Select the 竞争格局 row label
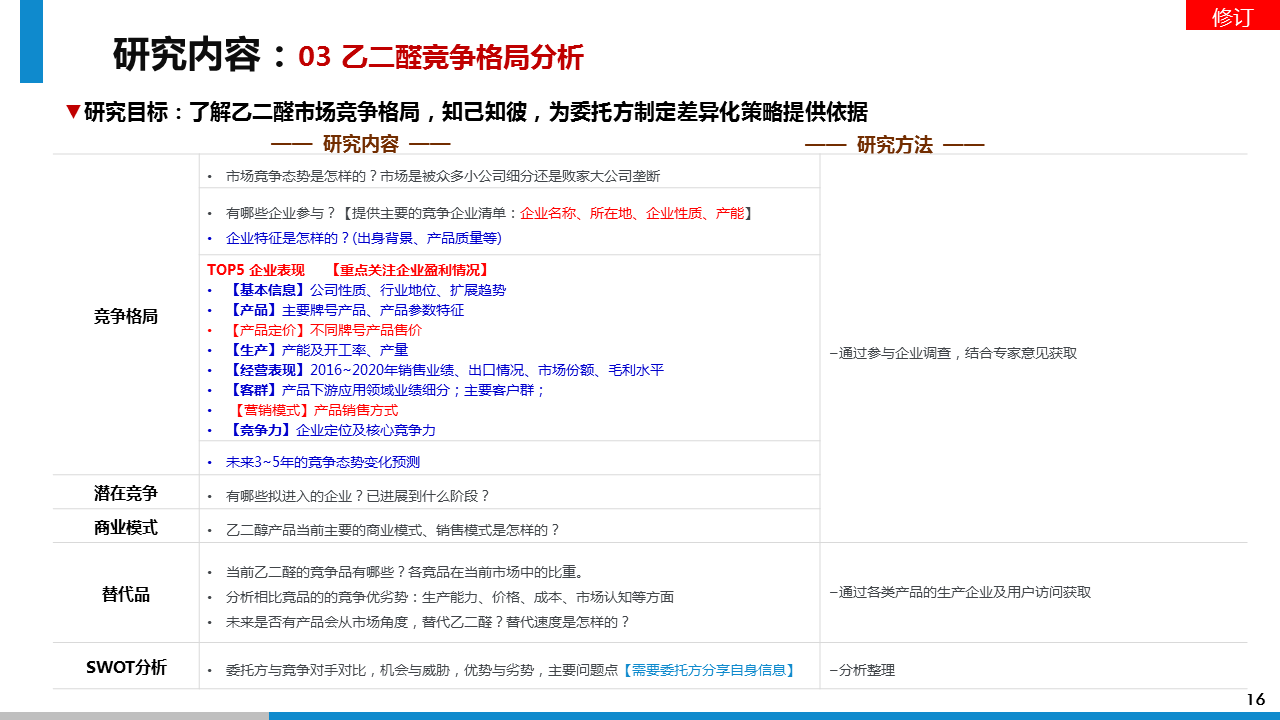1280x720 pixels. [x=126, y=316]
